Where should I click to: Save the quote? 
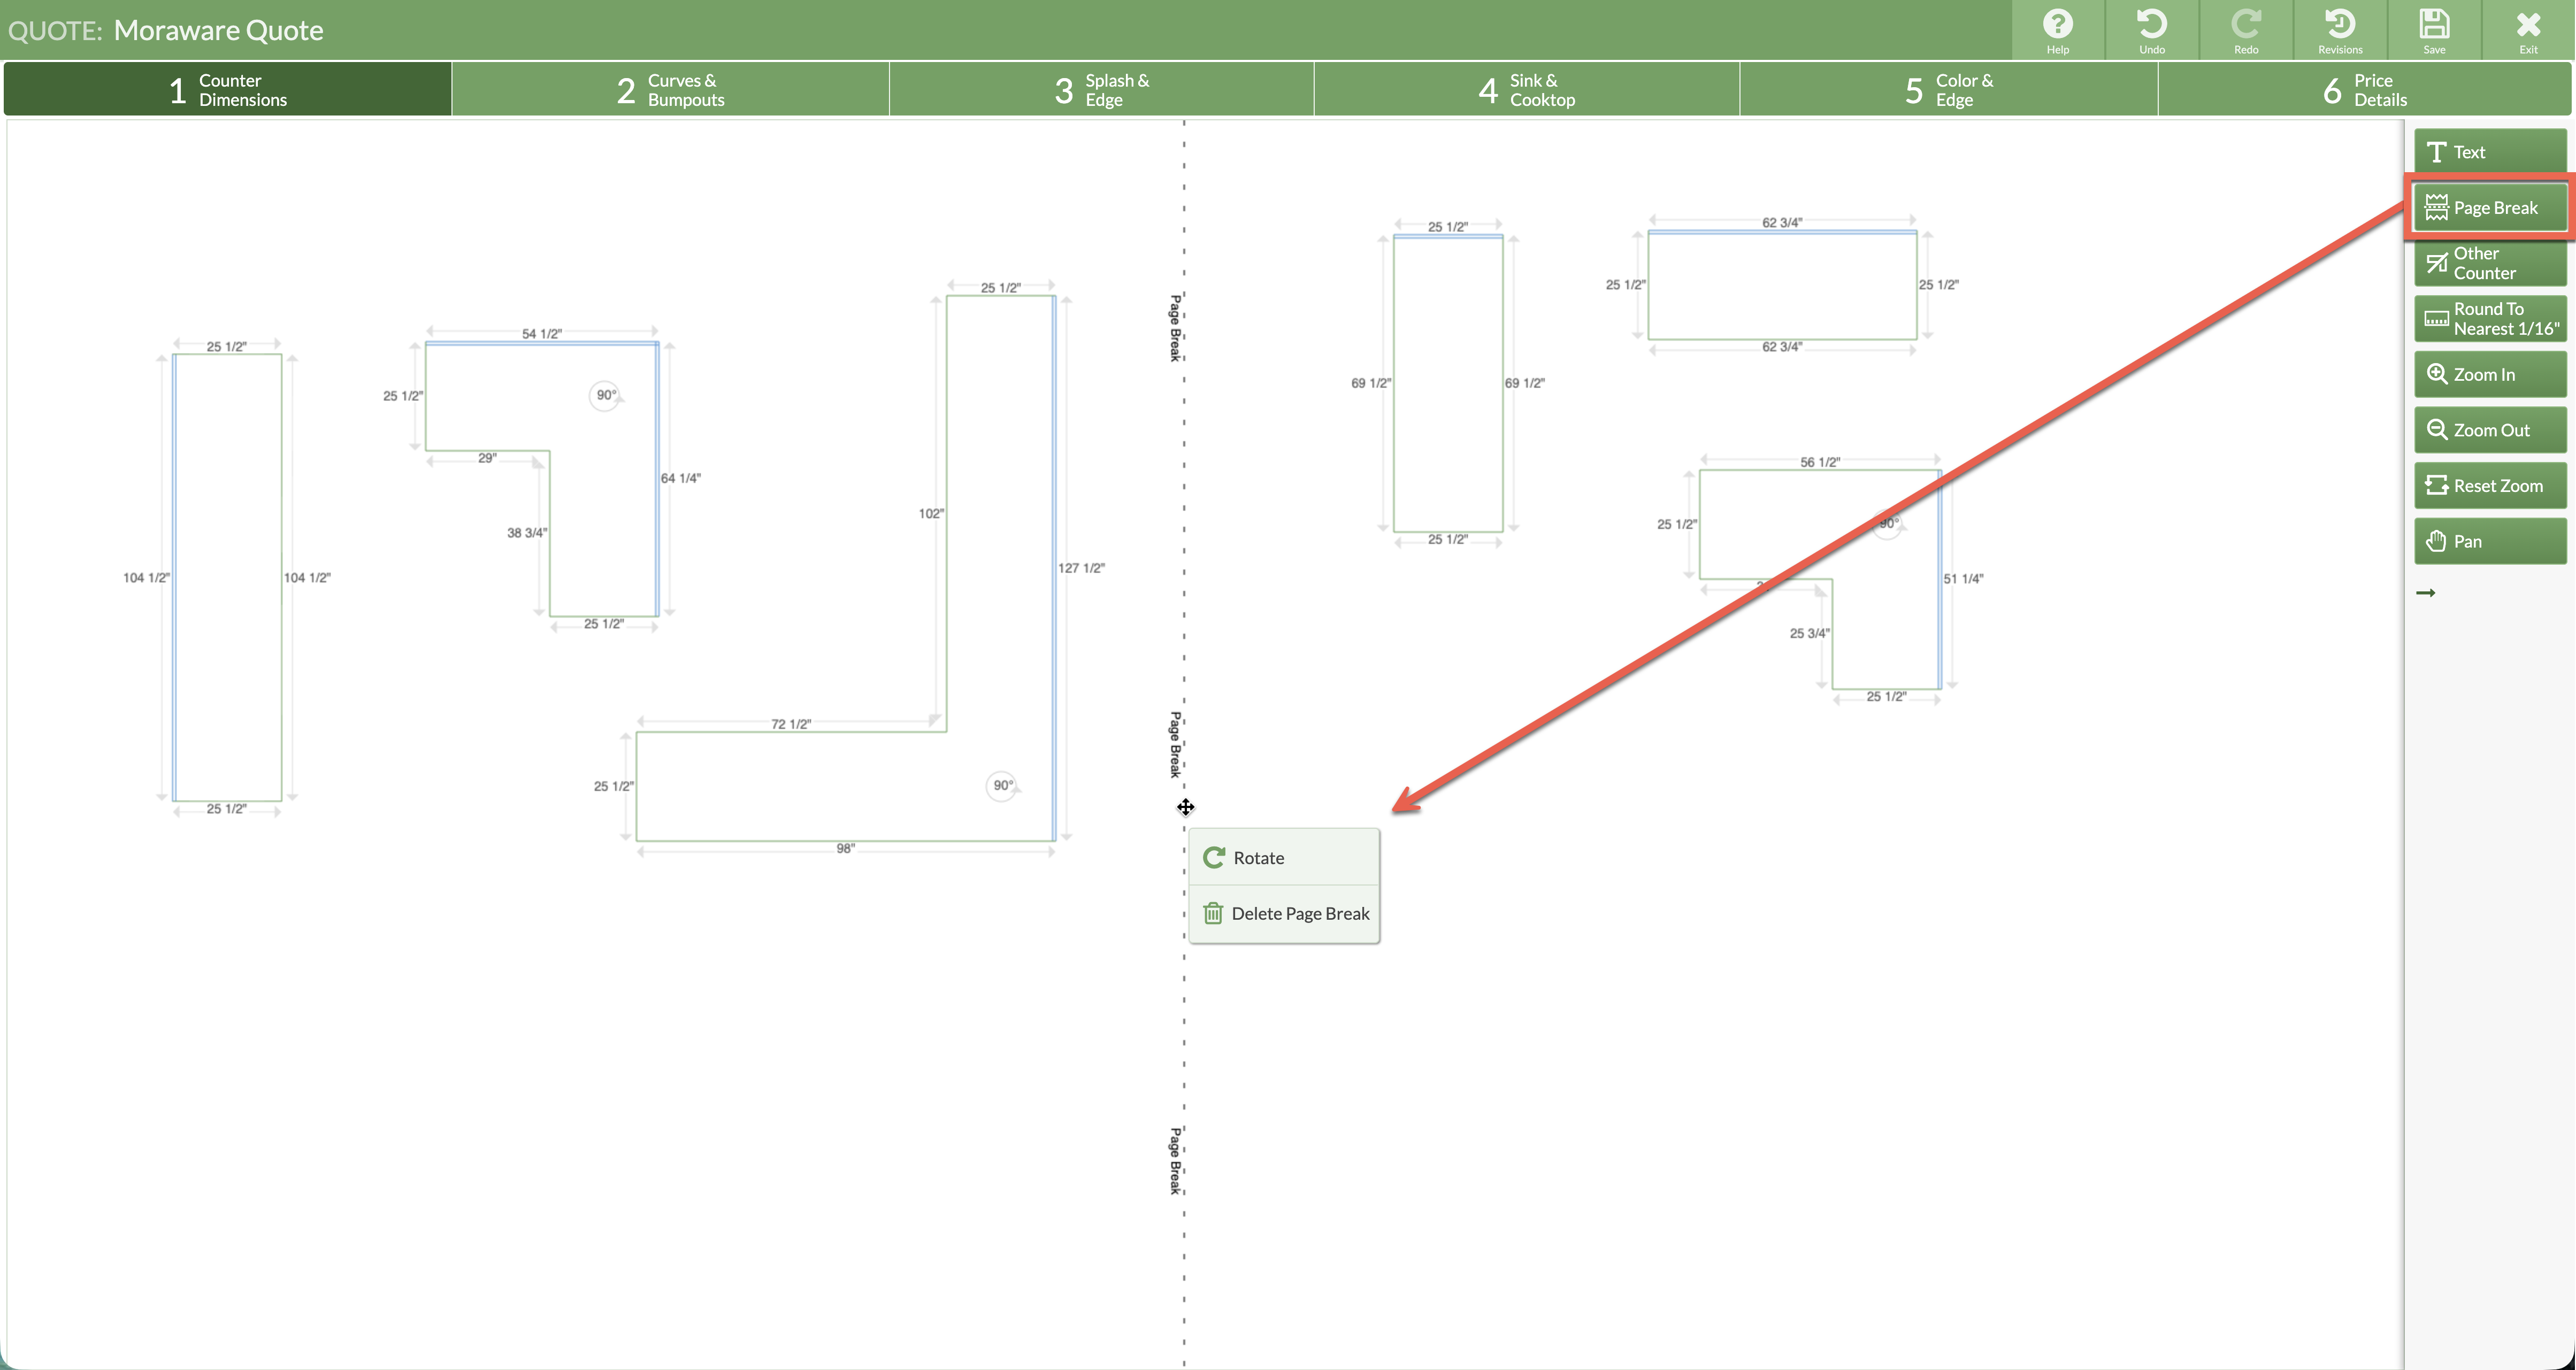coord(2433,30)
